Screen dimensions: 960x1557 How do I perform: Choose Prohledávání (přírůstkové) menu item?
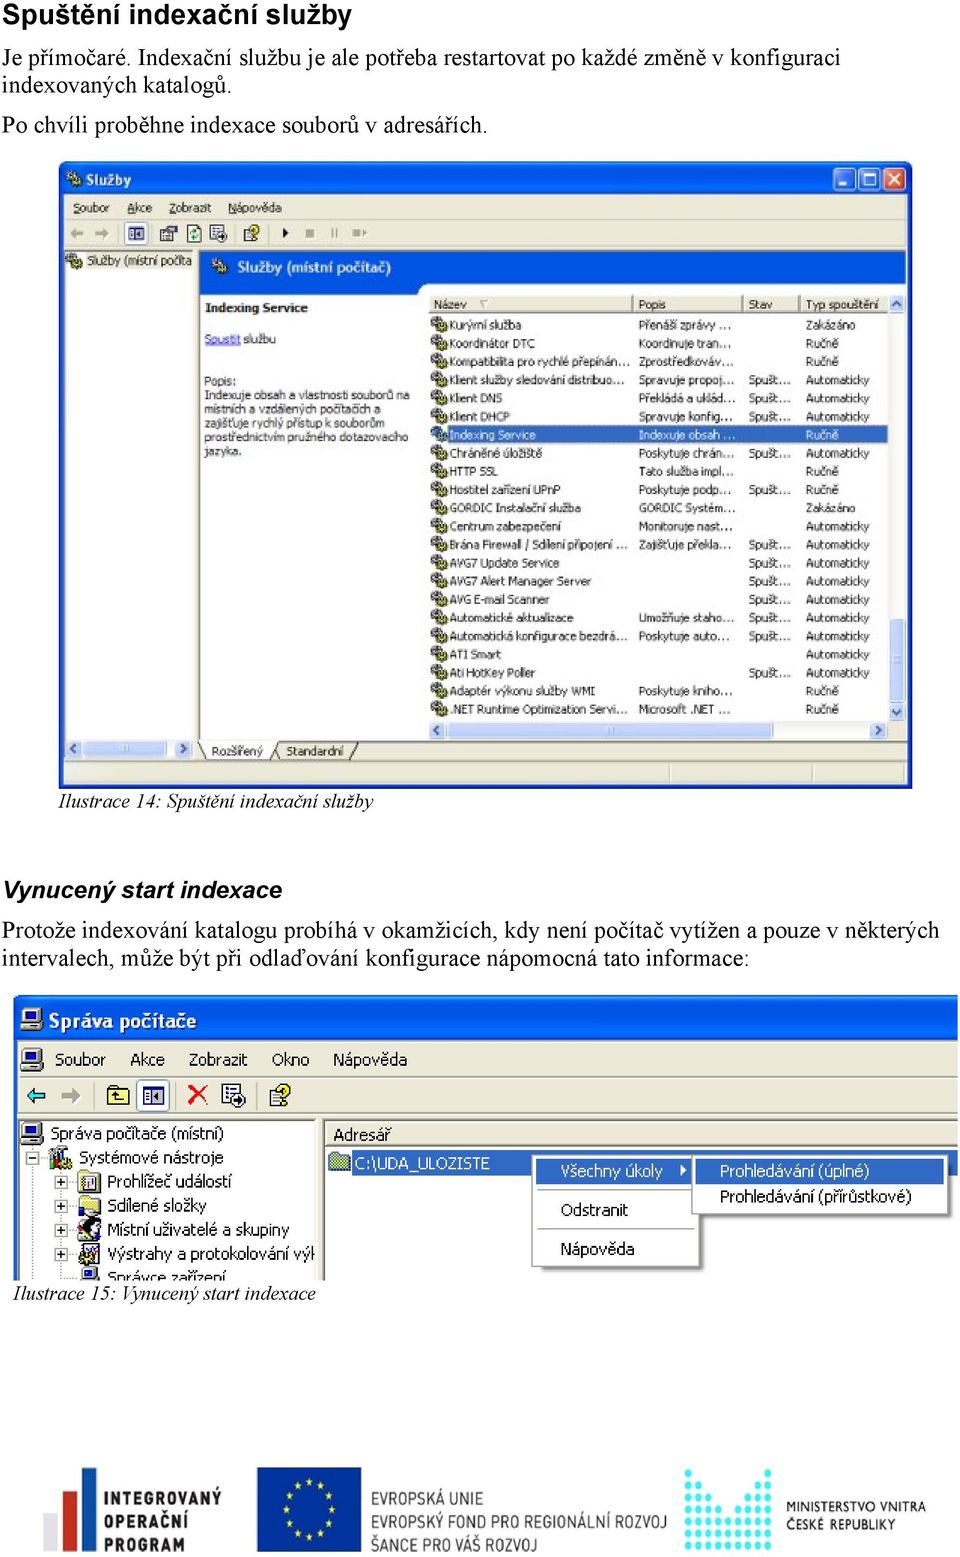pyautogui.click(x=818, y=1197)
